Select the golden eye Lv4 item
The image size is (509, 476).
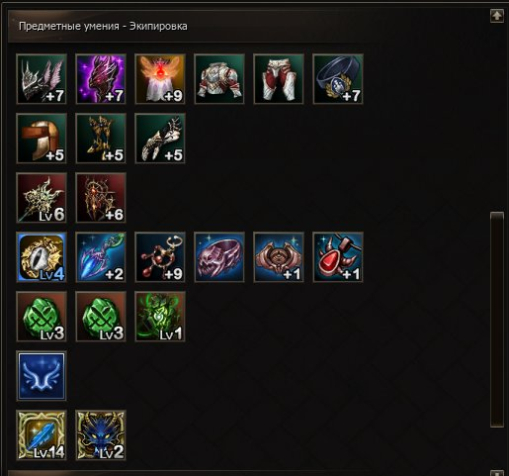tap(42, 257)
